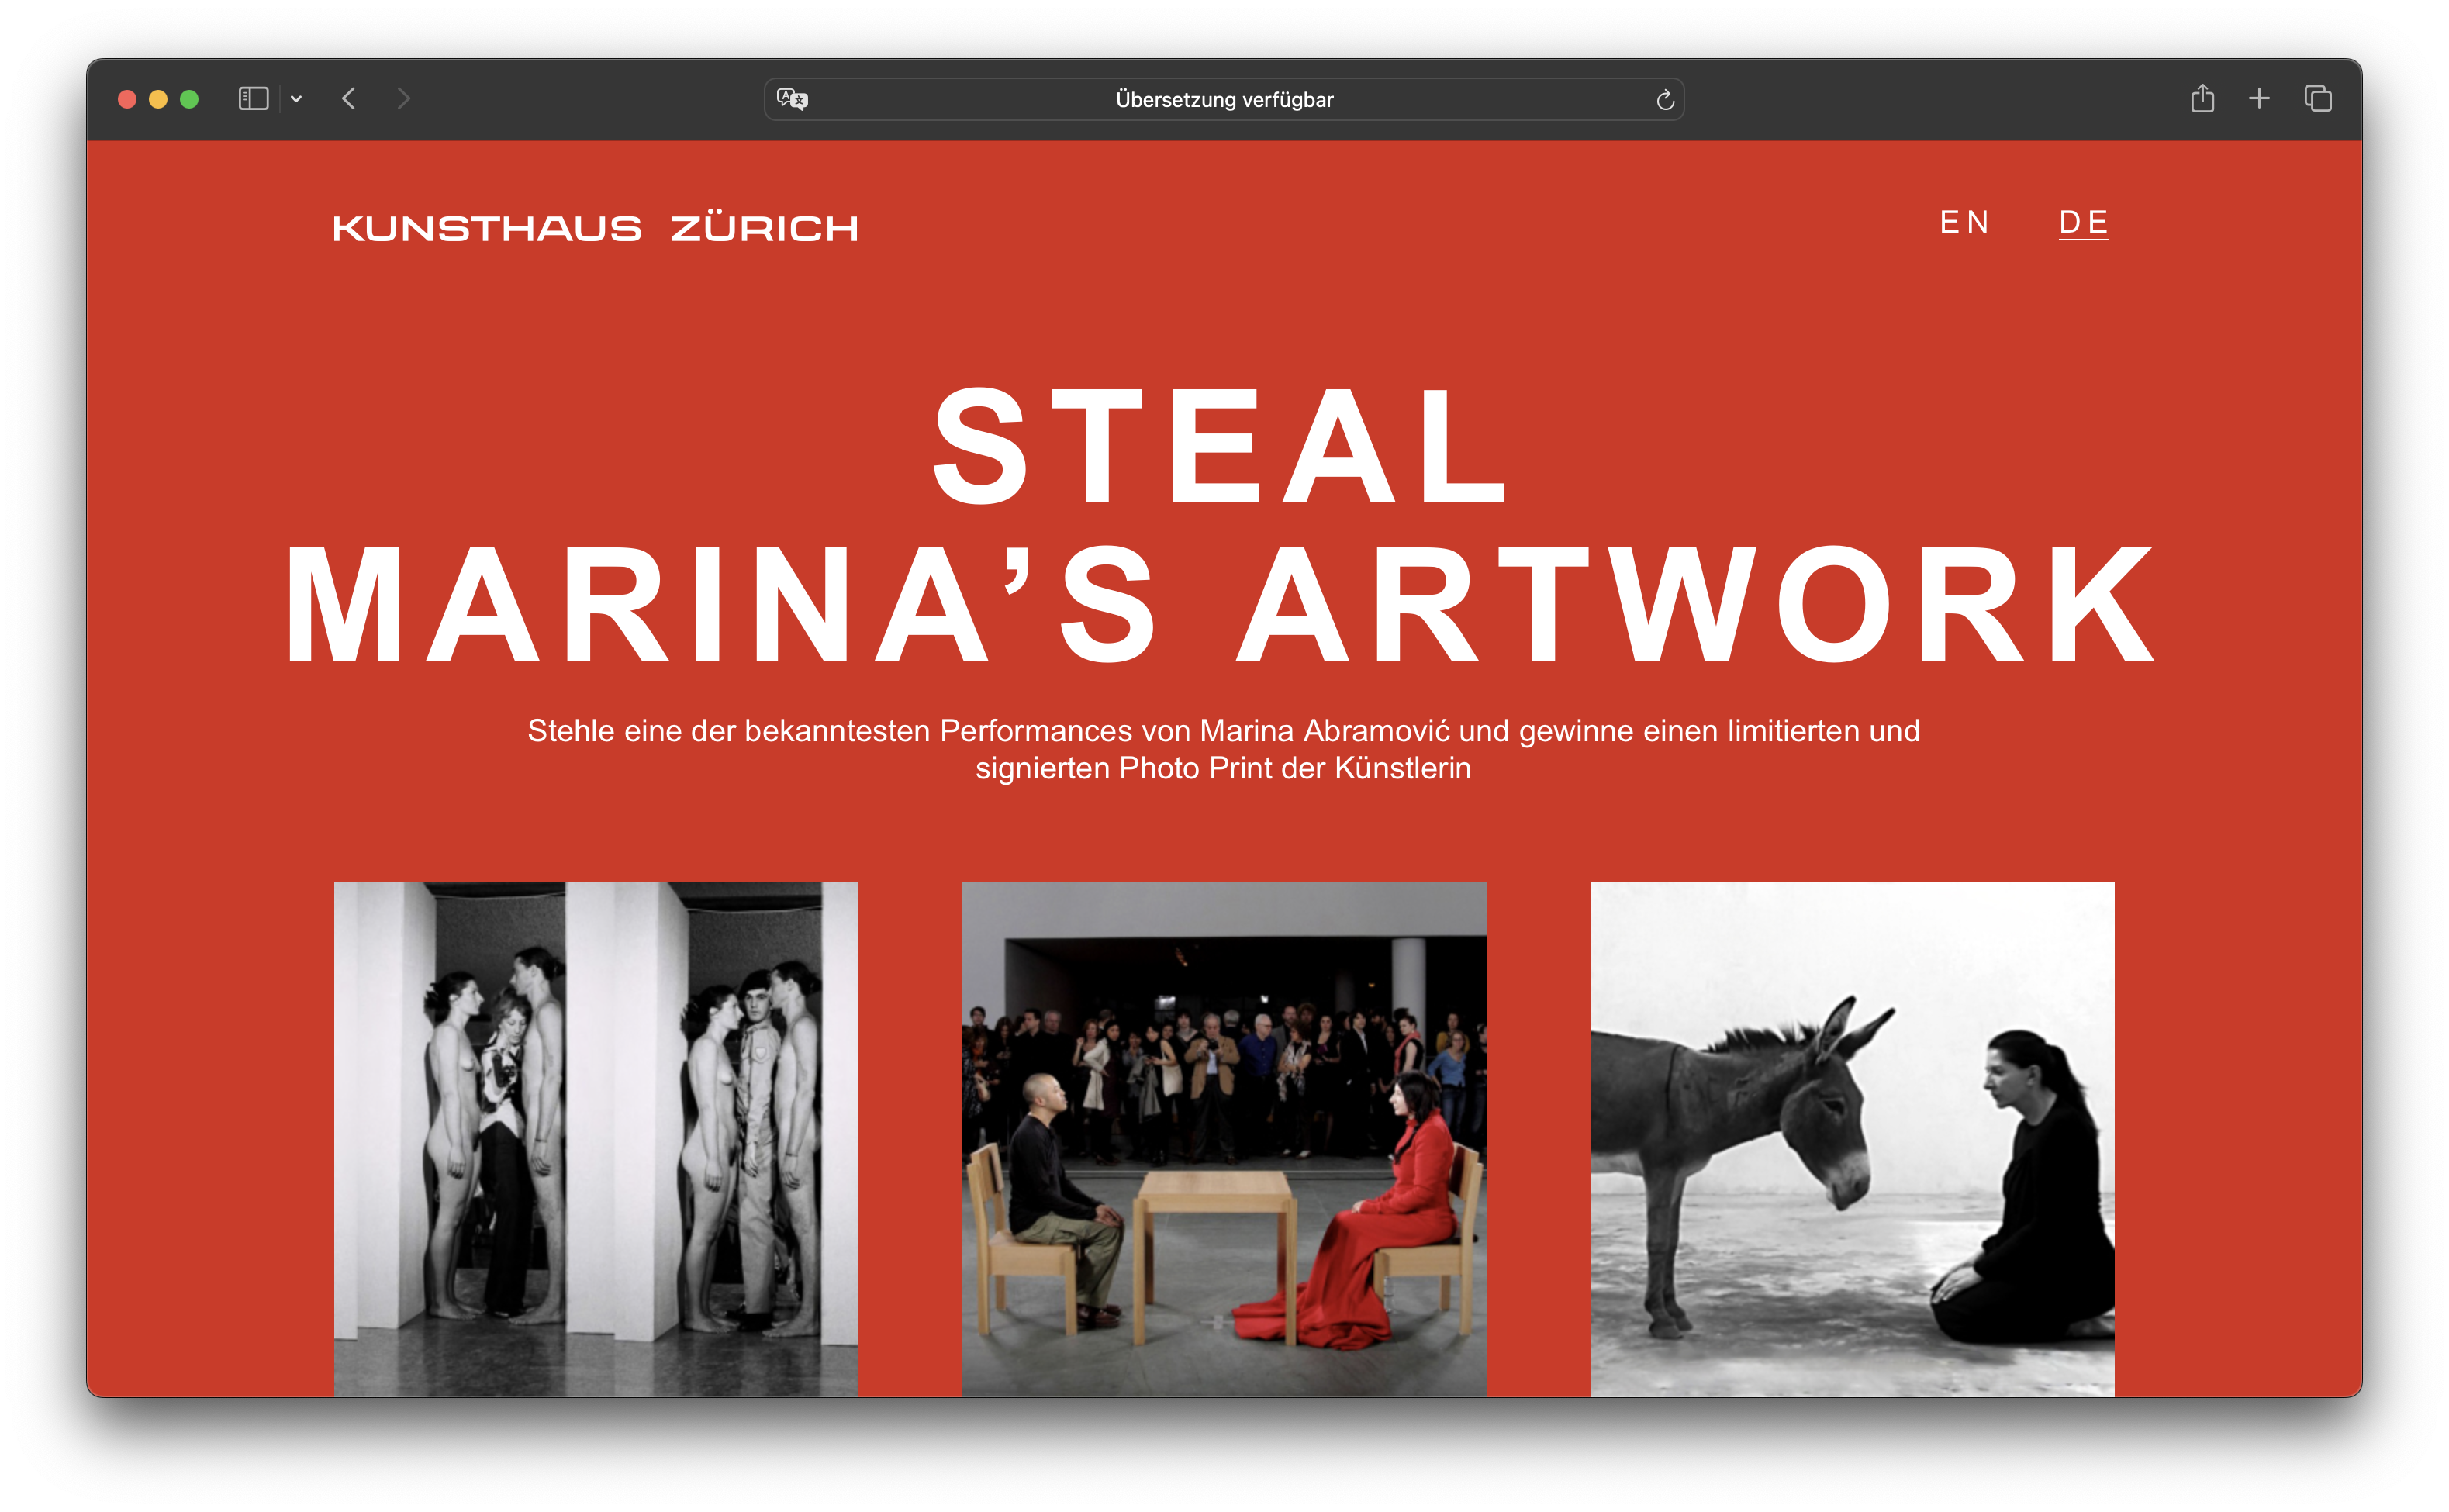Open a new tab with plus icon
The image size is (2449, 1512).
coord(2259,99)
